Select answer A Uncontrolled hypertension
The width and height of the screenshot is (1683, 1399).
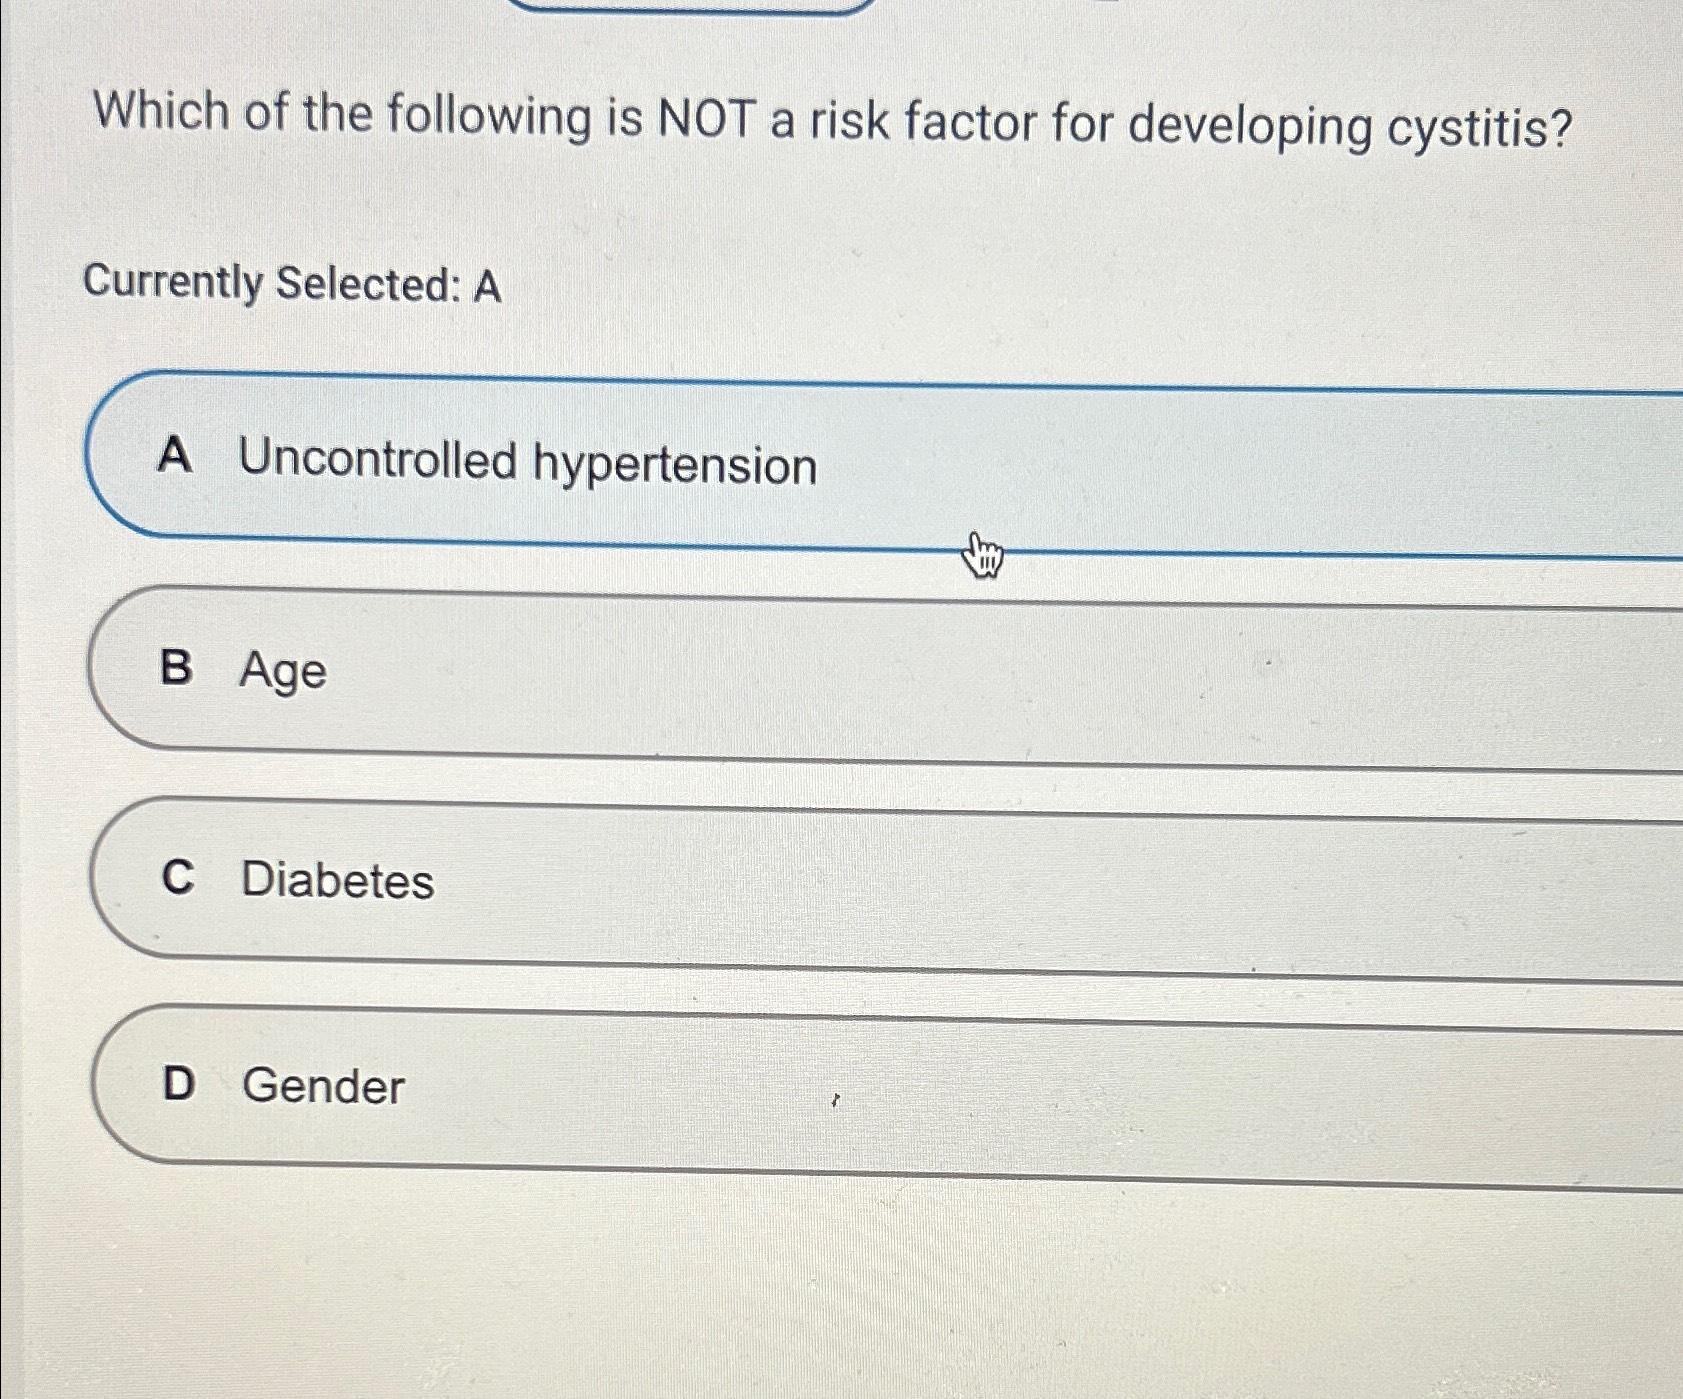pyautogui.click(x=600, y=463)
